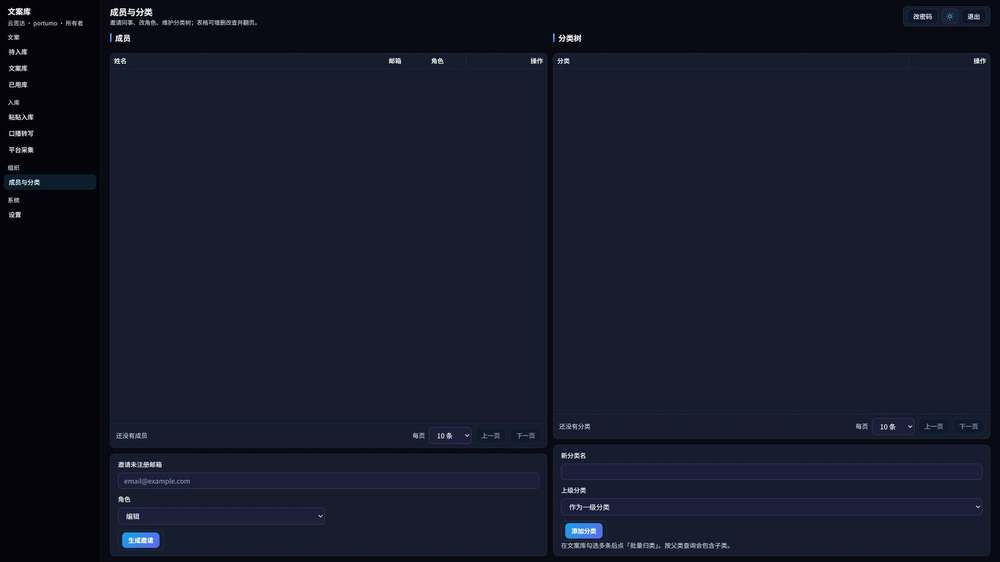Select the active 成员与分类 sidebar item

coord(50,182)
